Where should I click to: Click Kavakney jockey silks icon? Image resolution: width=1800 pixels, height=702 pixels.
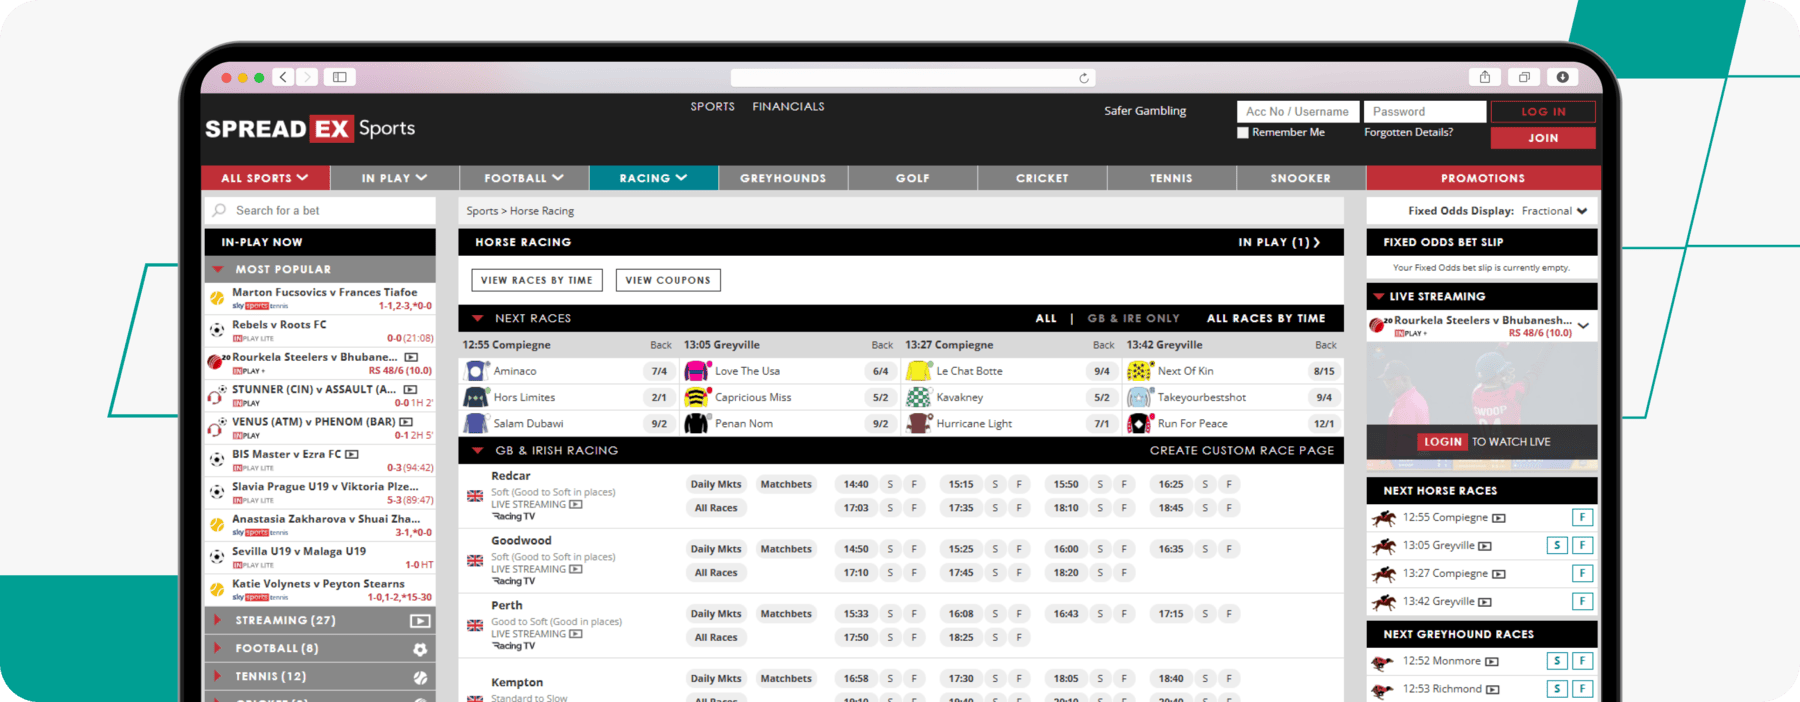click(918, 397)
